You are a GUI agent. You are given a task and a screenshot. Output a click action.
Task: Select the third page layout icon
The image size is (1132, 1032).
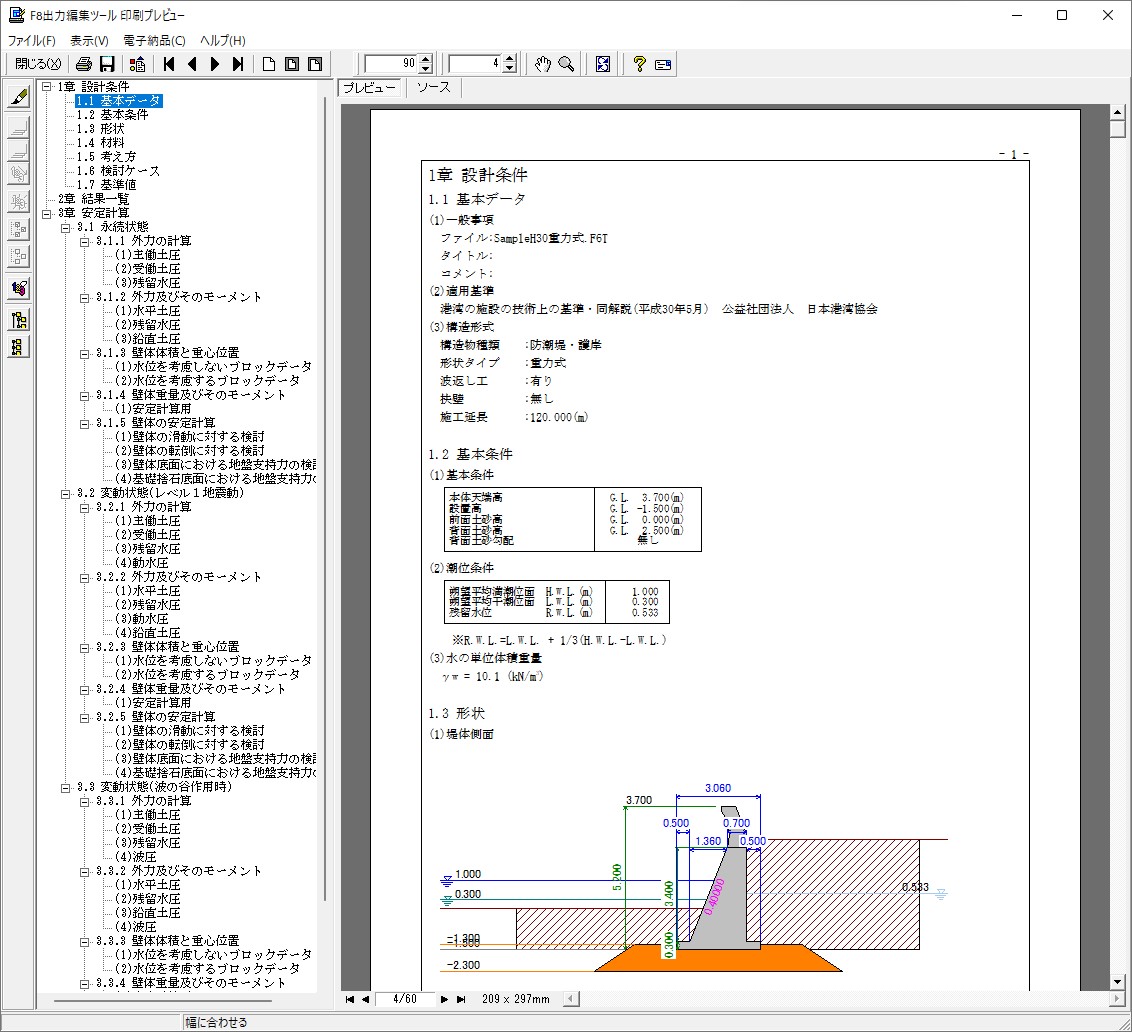(315, 64)
